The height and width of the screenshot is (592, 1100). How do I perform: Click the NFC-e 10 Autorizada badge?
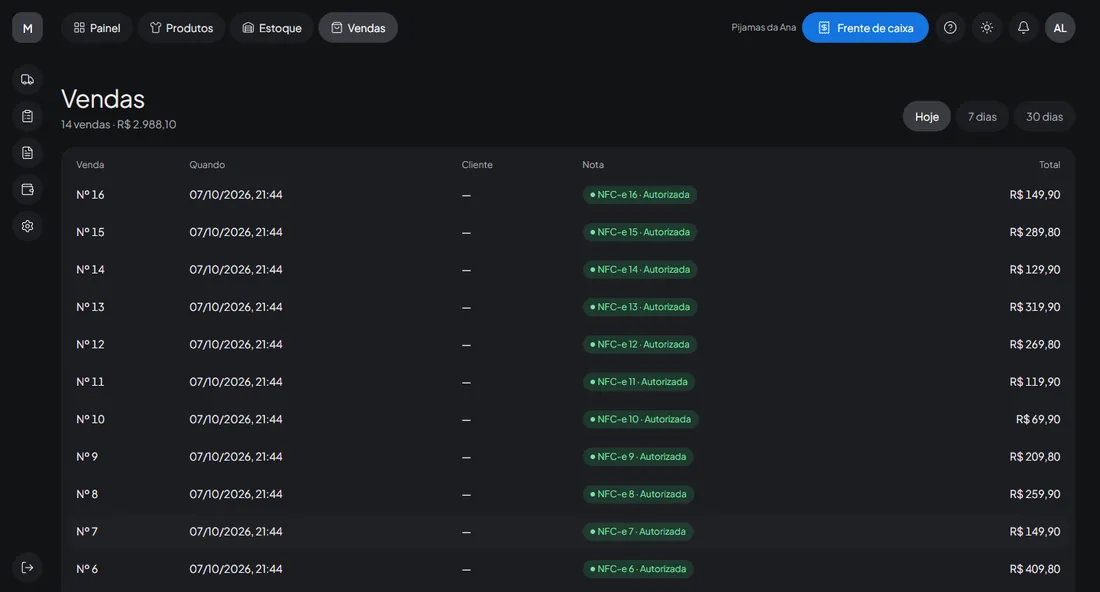coord(640,419)
